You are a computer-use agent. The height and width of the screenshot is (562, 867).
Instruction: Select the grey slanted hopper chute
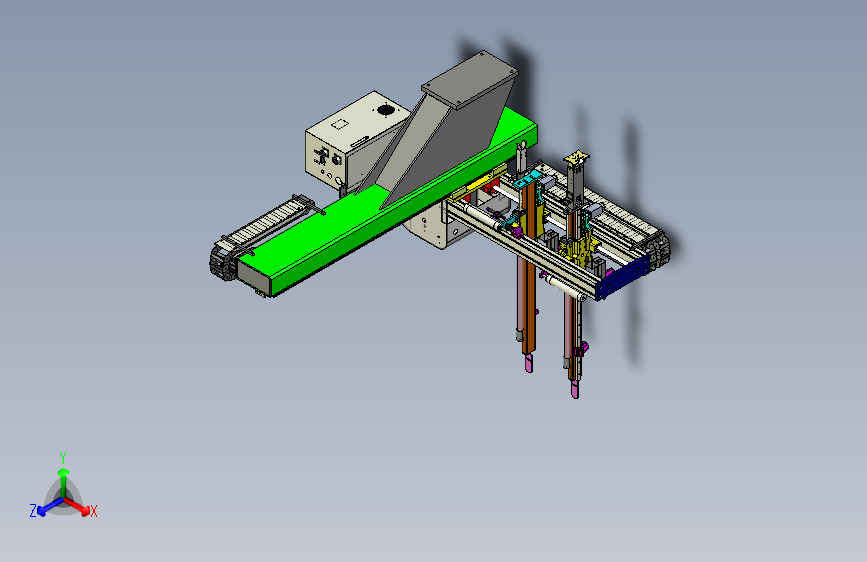[442, 147]
